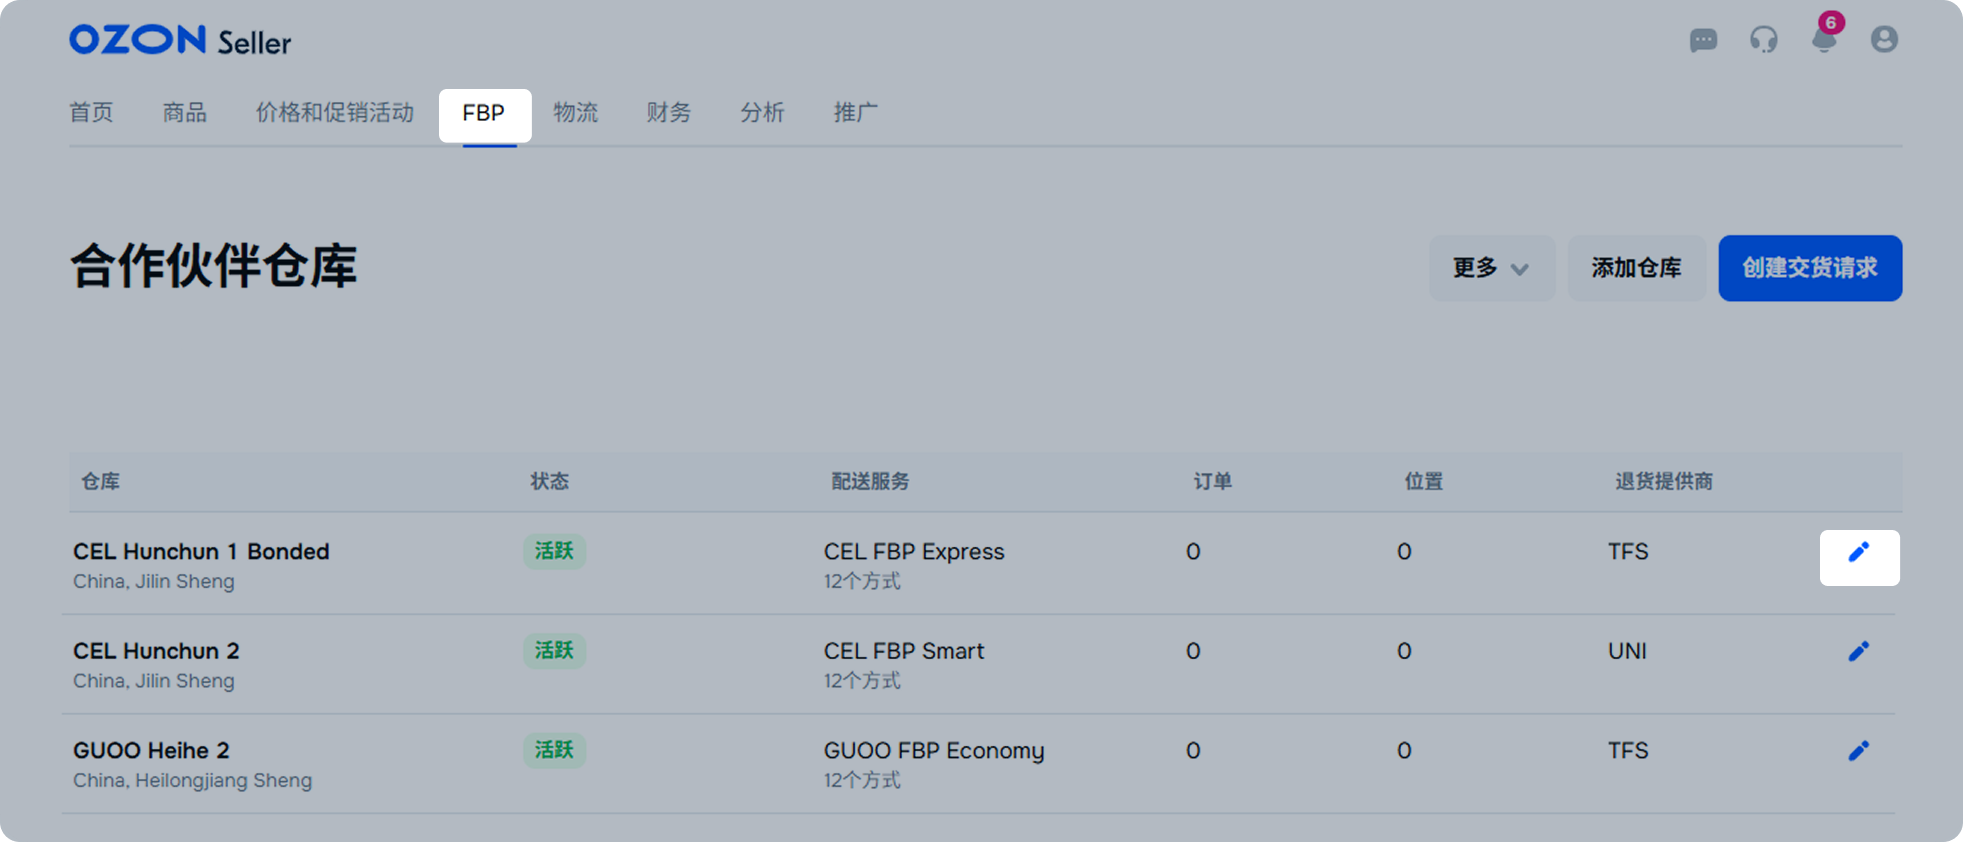This screenshot has width=1963, height=842.
Task: Select the FBP tab
Action: click(x=484, y=114)
